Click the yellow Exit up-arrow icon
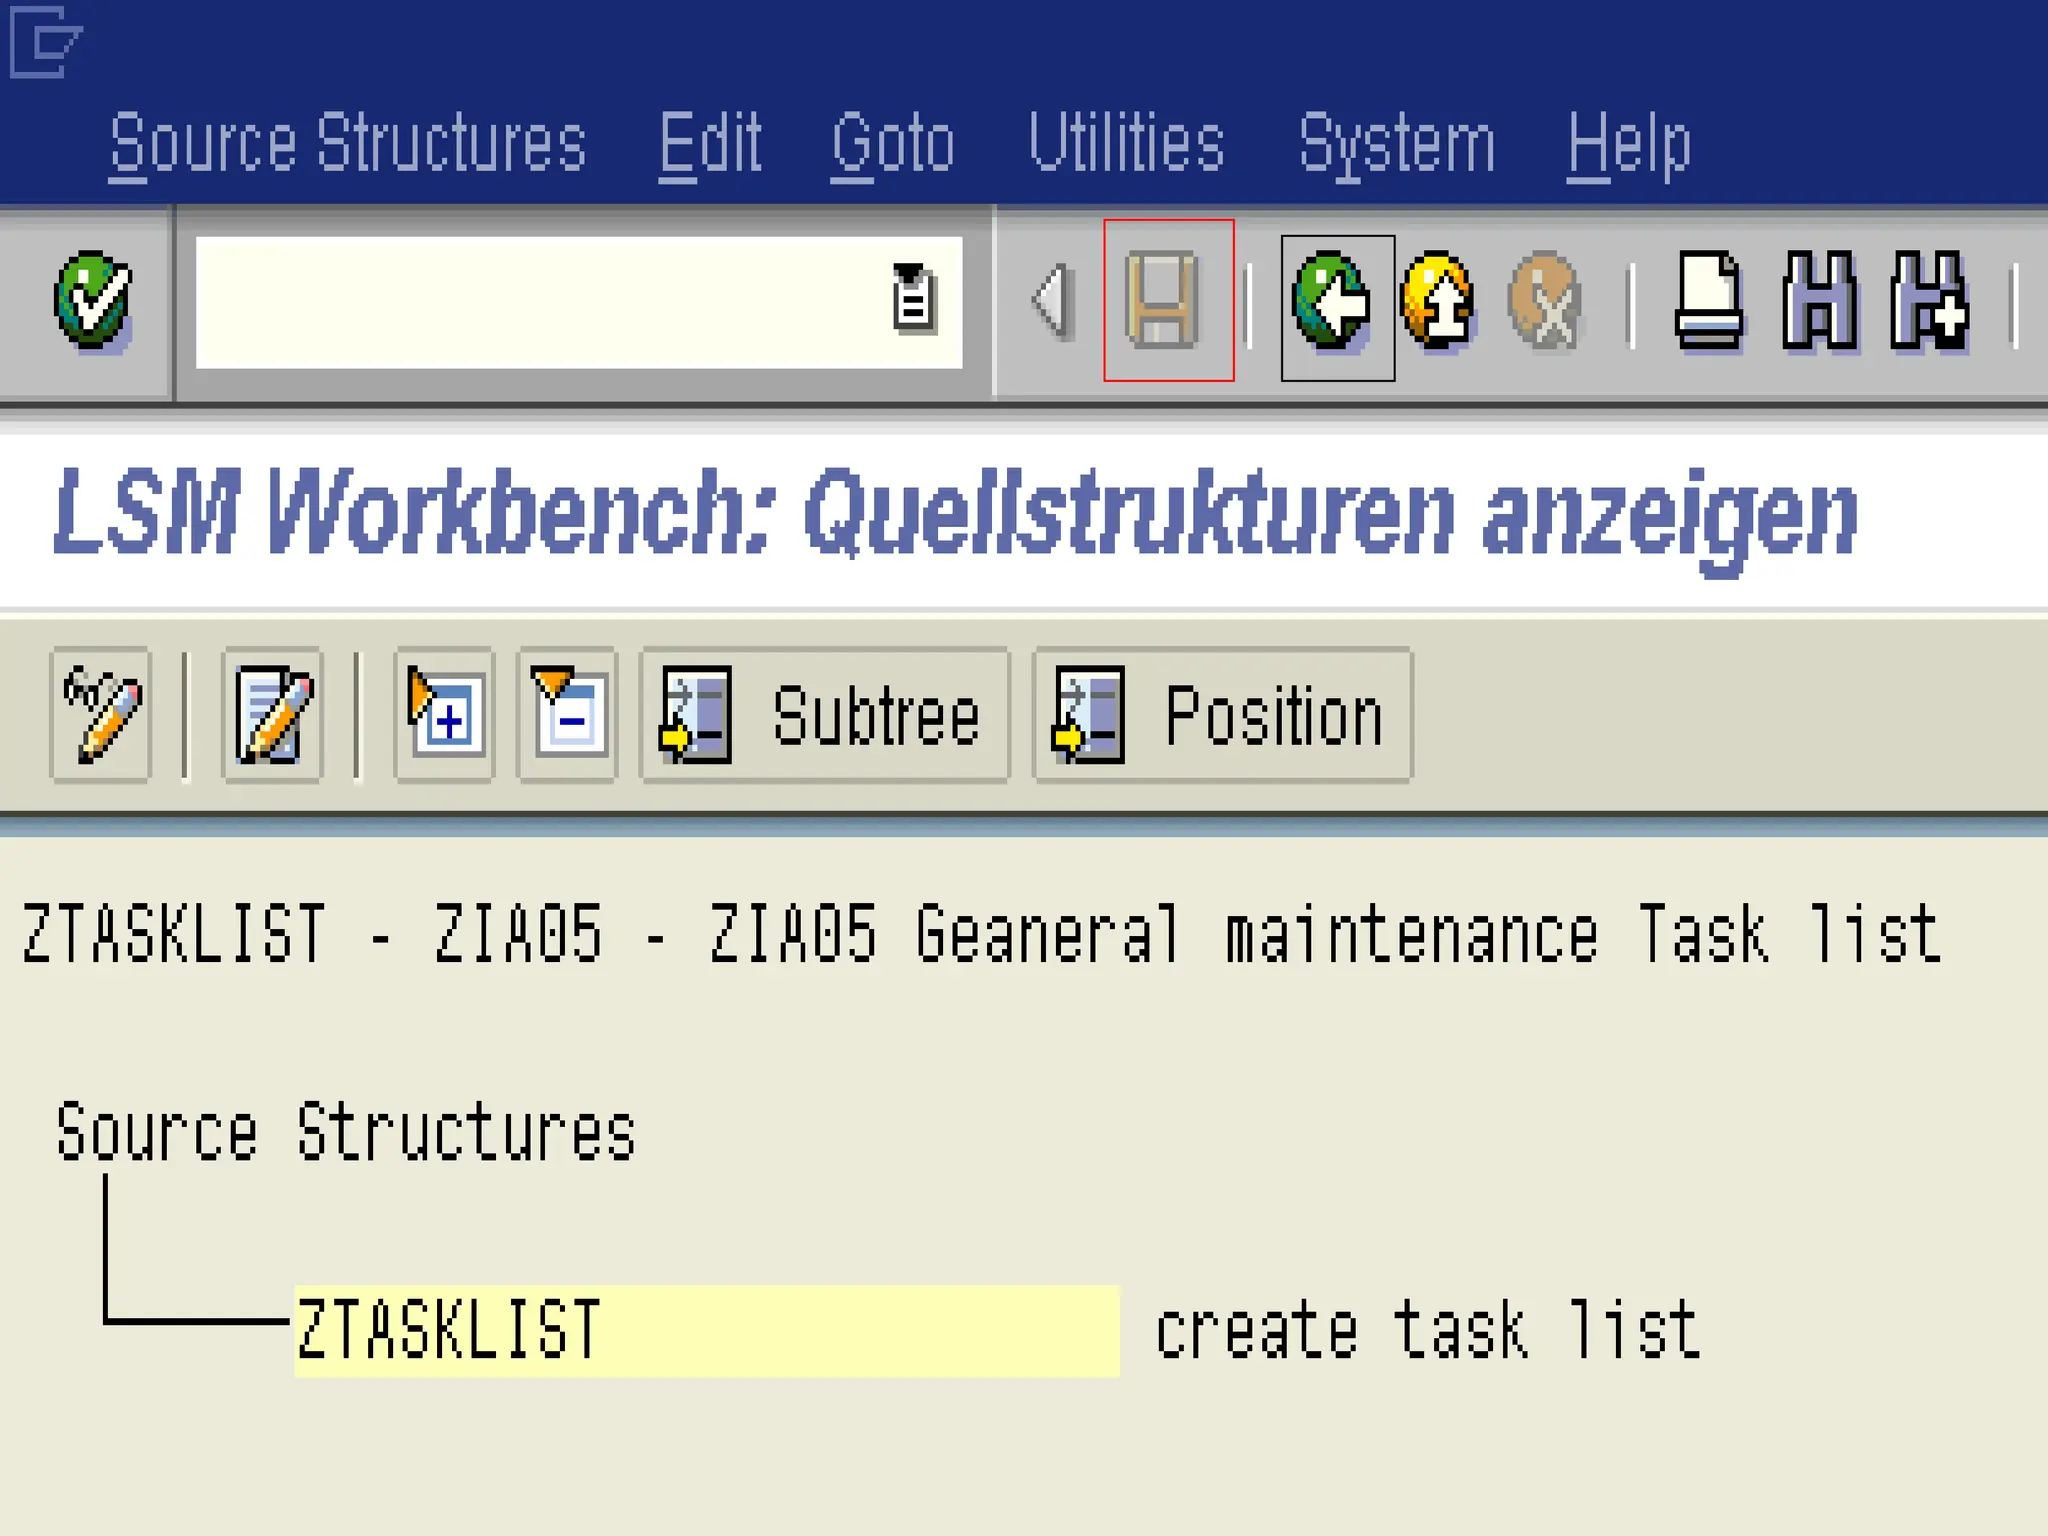This screenshot has width=2048, height=1536. click(x=1440, y=301)
